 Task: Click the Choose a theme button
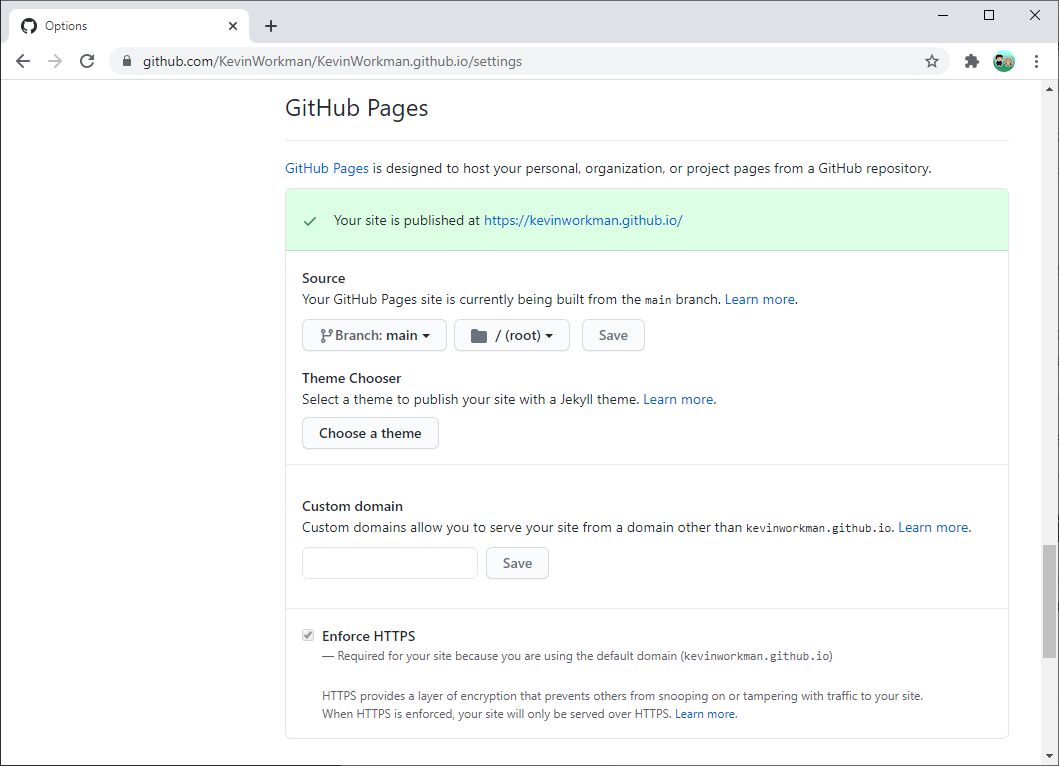[370, 433]
